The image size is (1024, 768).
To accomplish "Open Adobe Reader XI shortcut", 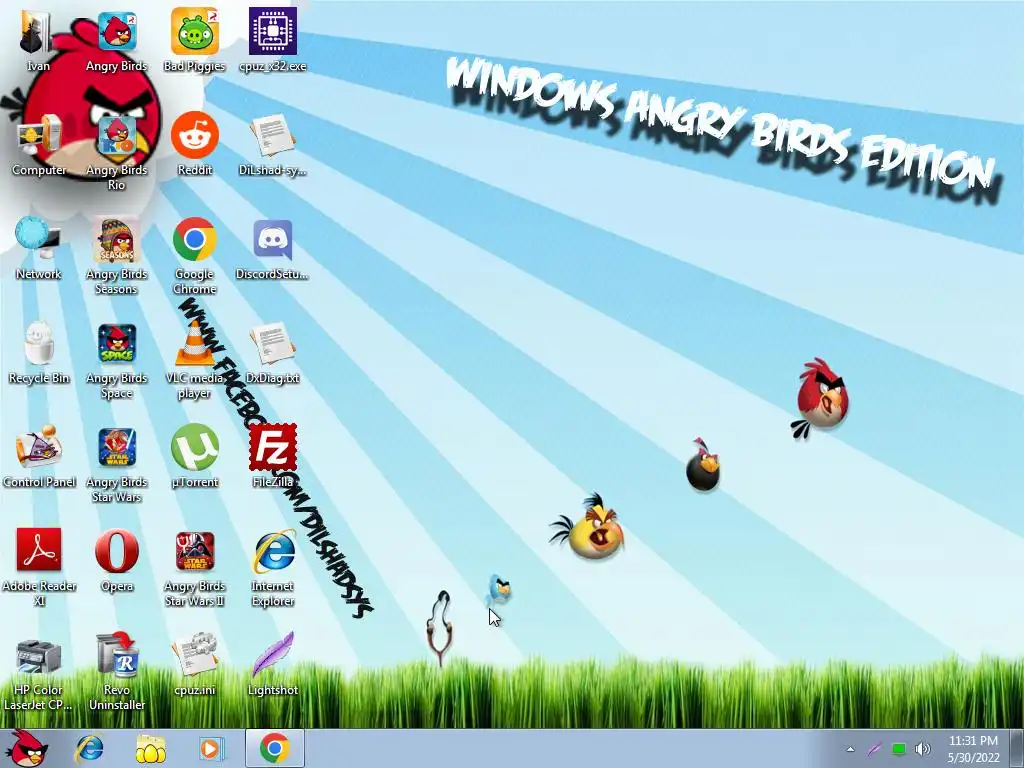I will 39,551.
